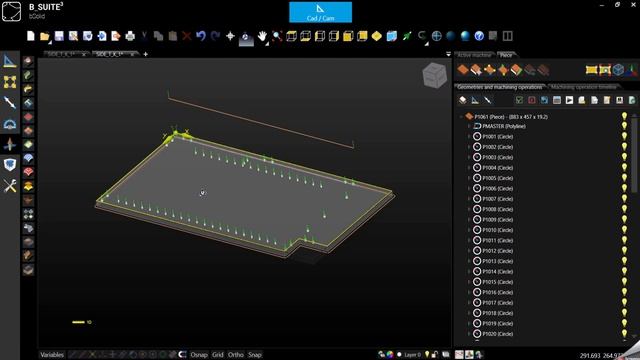
Task: Click the color wheel icon in status bar
Action: (x=390, y=354)
